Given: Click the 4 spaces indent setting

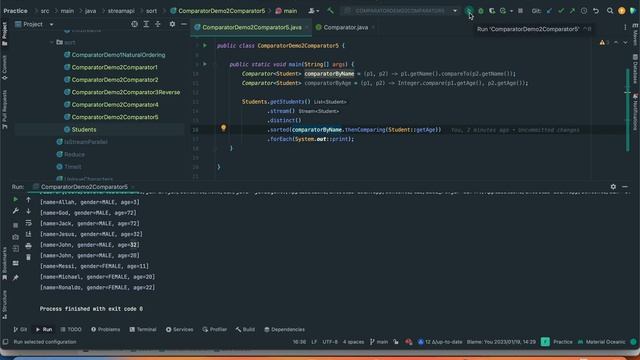Looking at the screenshot, I should point(353,342).
